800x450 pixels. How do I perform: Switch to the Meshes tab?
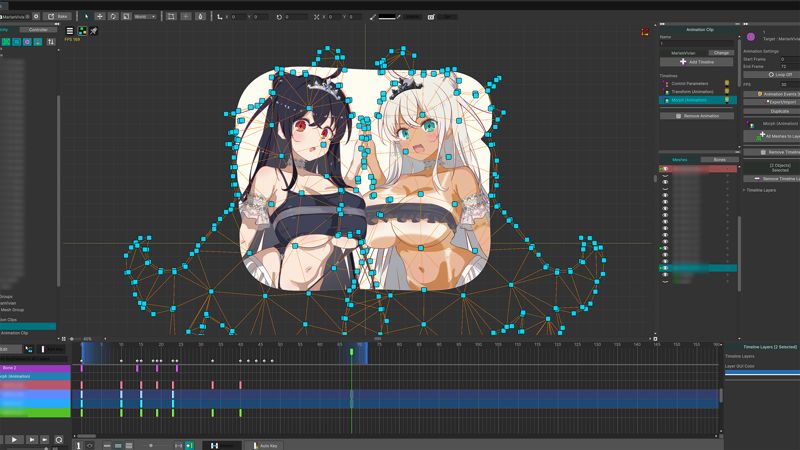pyautogui.click(x=679, y=159)
